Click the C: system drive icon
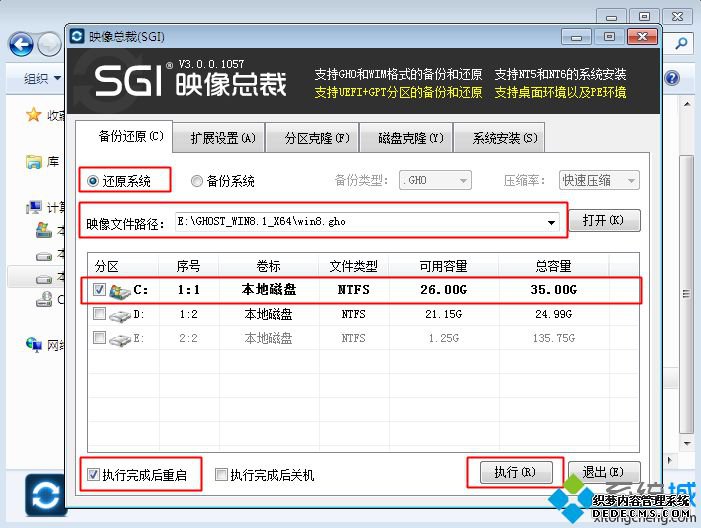Image resolution: width=701 pixels, height=528 pixels. 119,291
